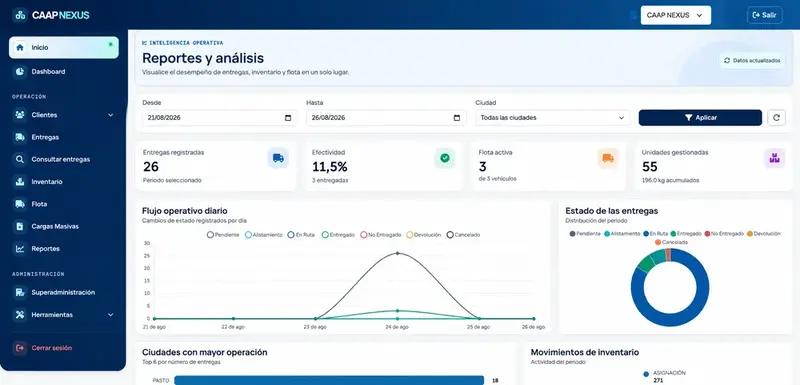This screenshot has height=385, width=800.
Task: Click the orange truck icon on Flota activa card
Action: tap(608, 158)
